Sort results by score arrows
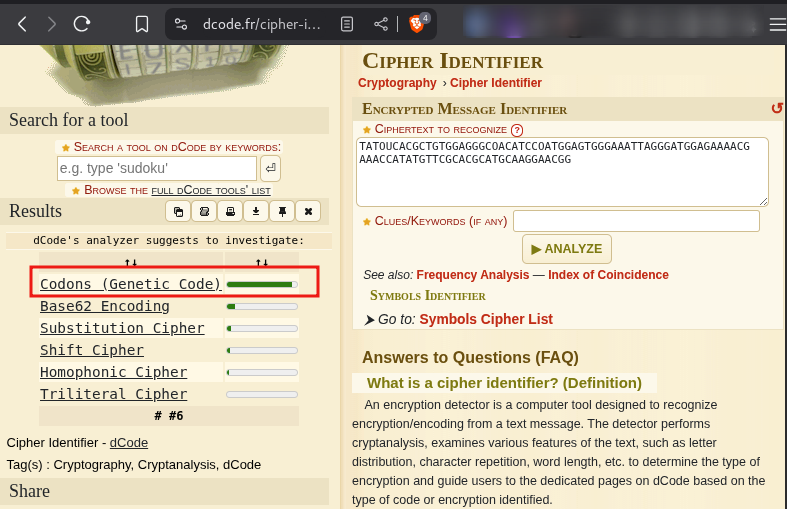Screen dimensions: 787x509 262,262
